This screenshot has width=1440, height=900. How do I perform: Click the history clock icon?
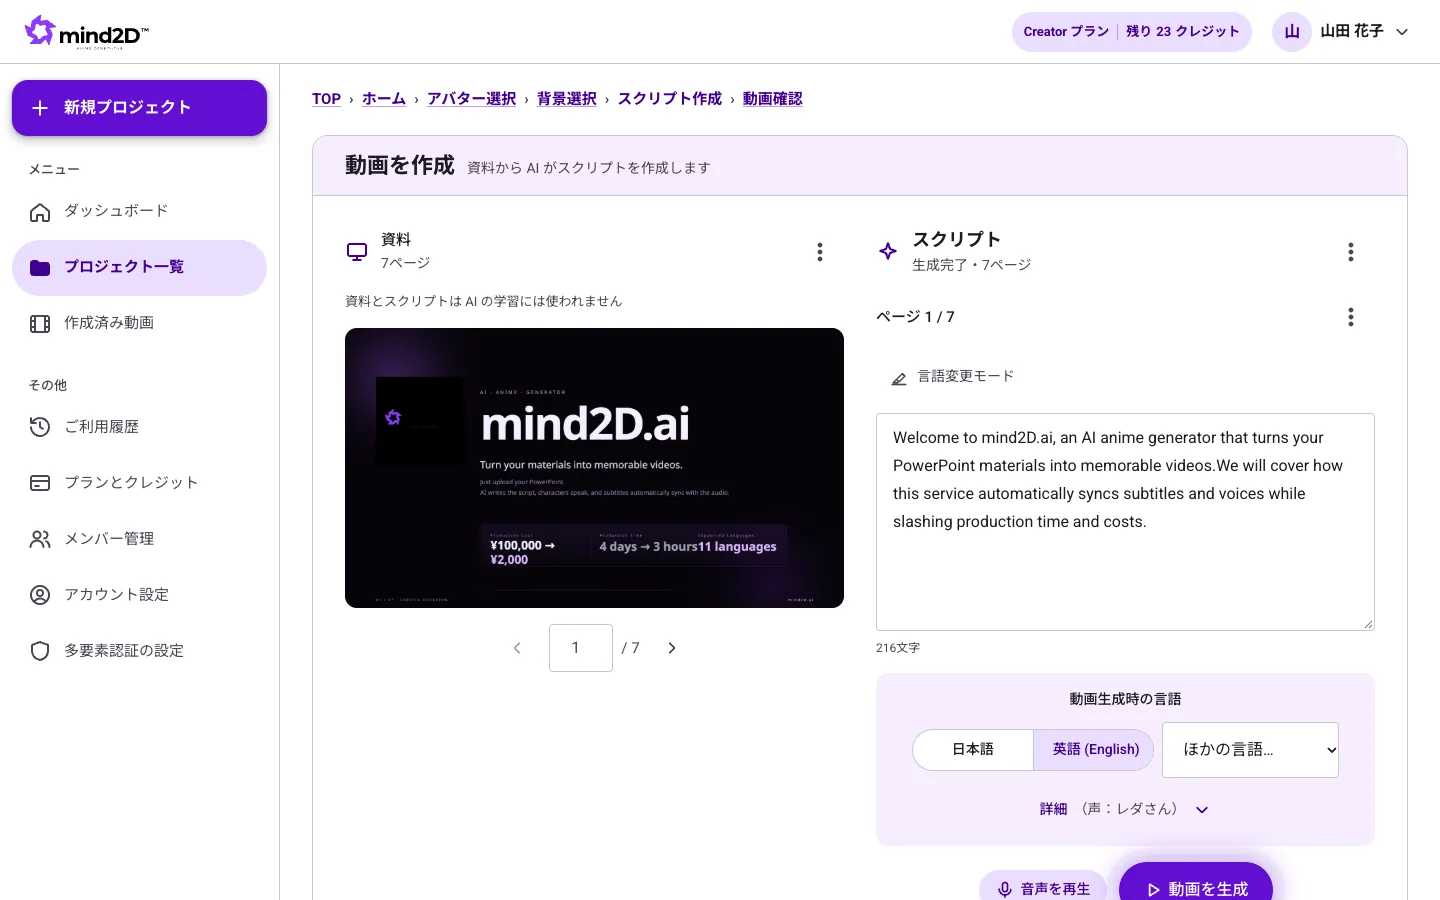40,427
